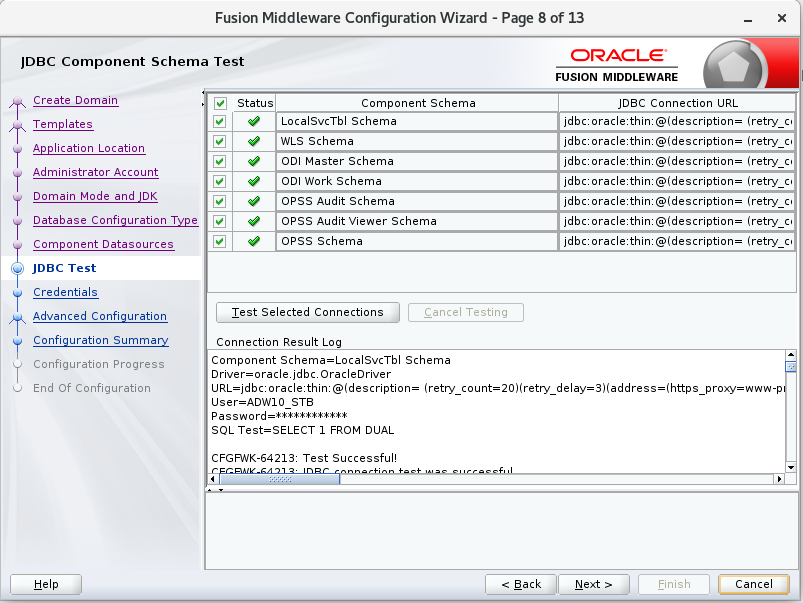Jump to Configuration Summary step
Screen dimensions: 803x603
coord(100,341)
